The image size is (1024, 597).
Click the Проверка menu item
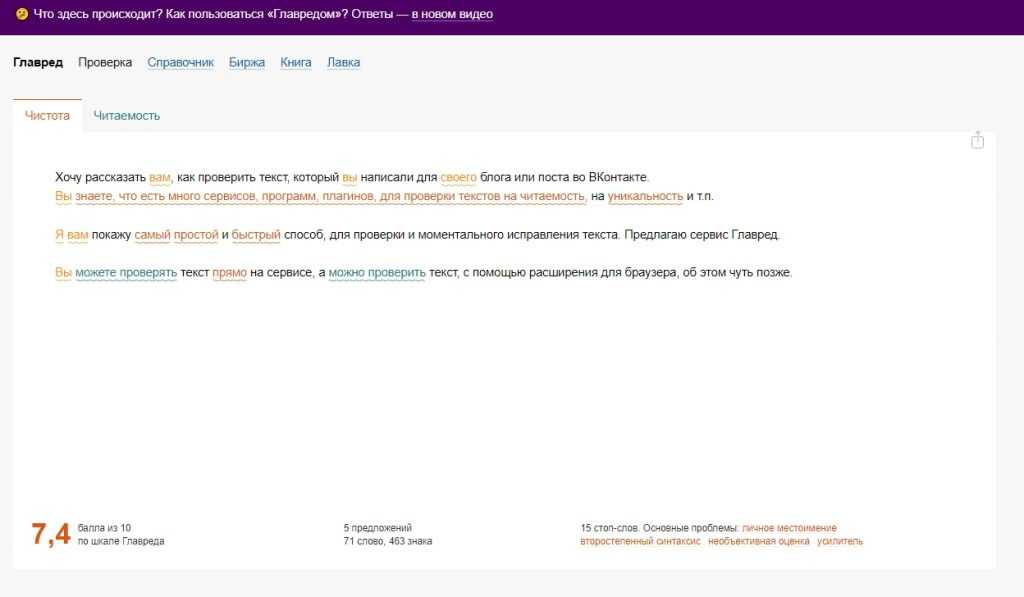(x=105, y=62)
